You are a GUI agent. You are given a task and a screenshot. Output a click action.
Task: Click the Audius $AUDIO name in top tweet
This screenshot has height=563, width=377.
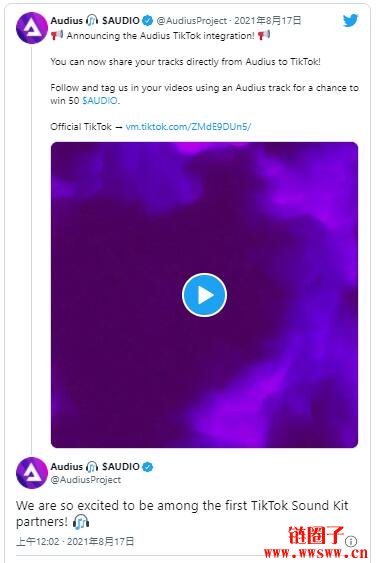click(x=95, y=21)
